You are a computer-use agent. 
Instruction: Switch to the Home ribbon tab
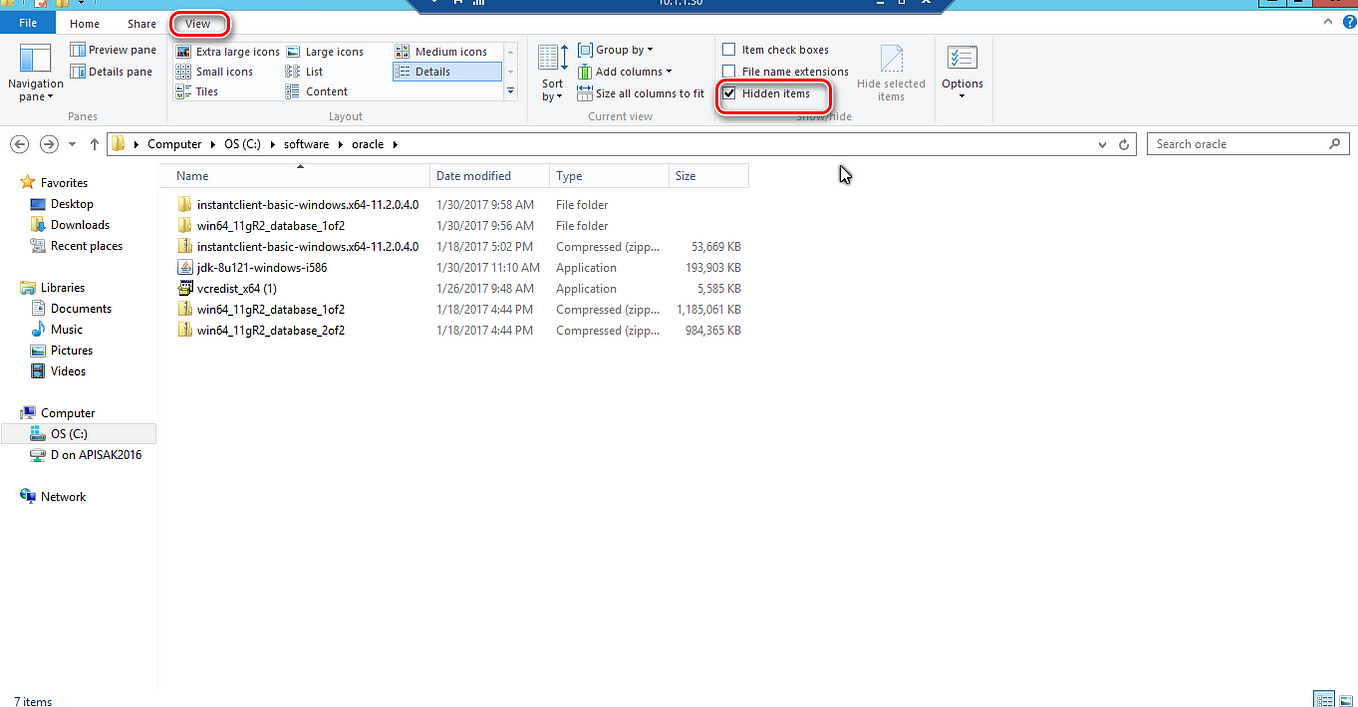[85, 23]
